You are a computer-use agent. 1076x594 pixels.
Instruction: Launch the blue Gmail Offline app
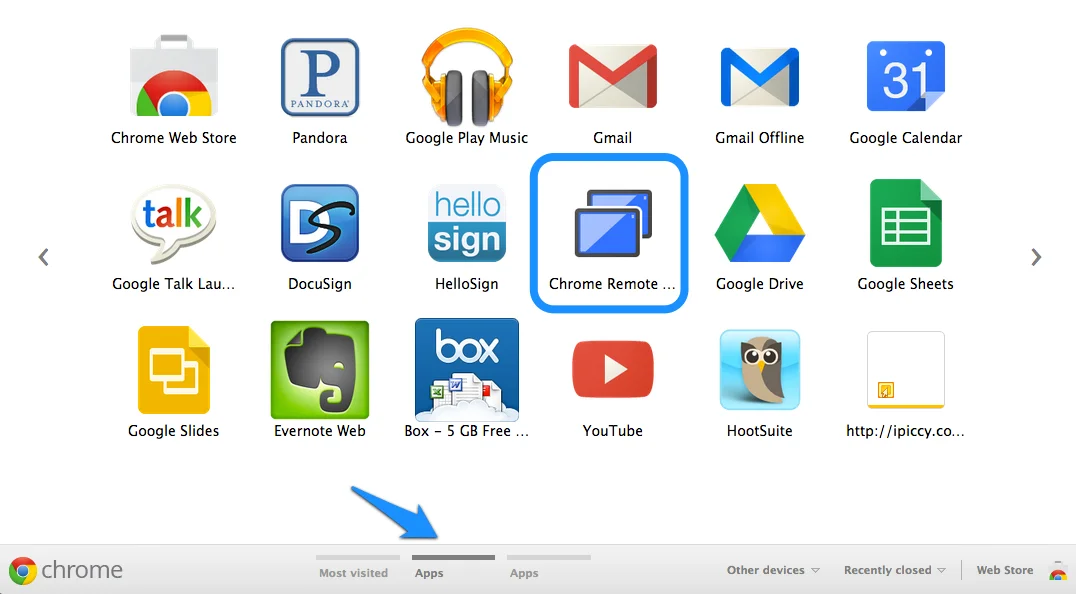point(760,77)
